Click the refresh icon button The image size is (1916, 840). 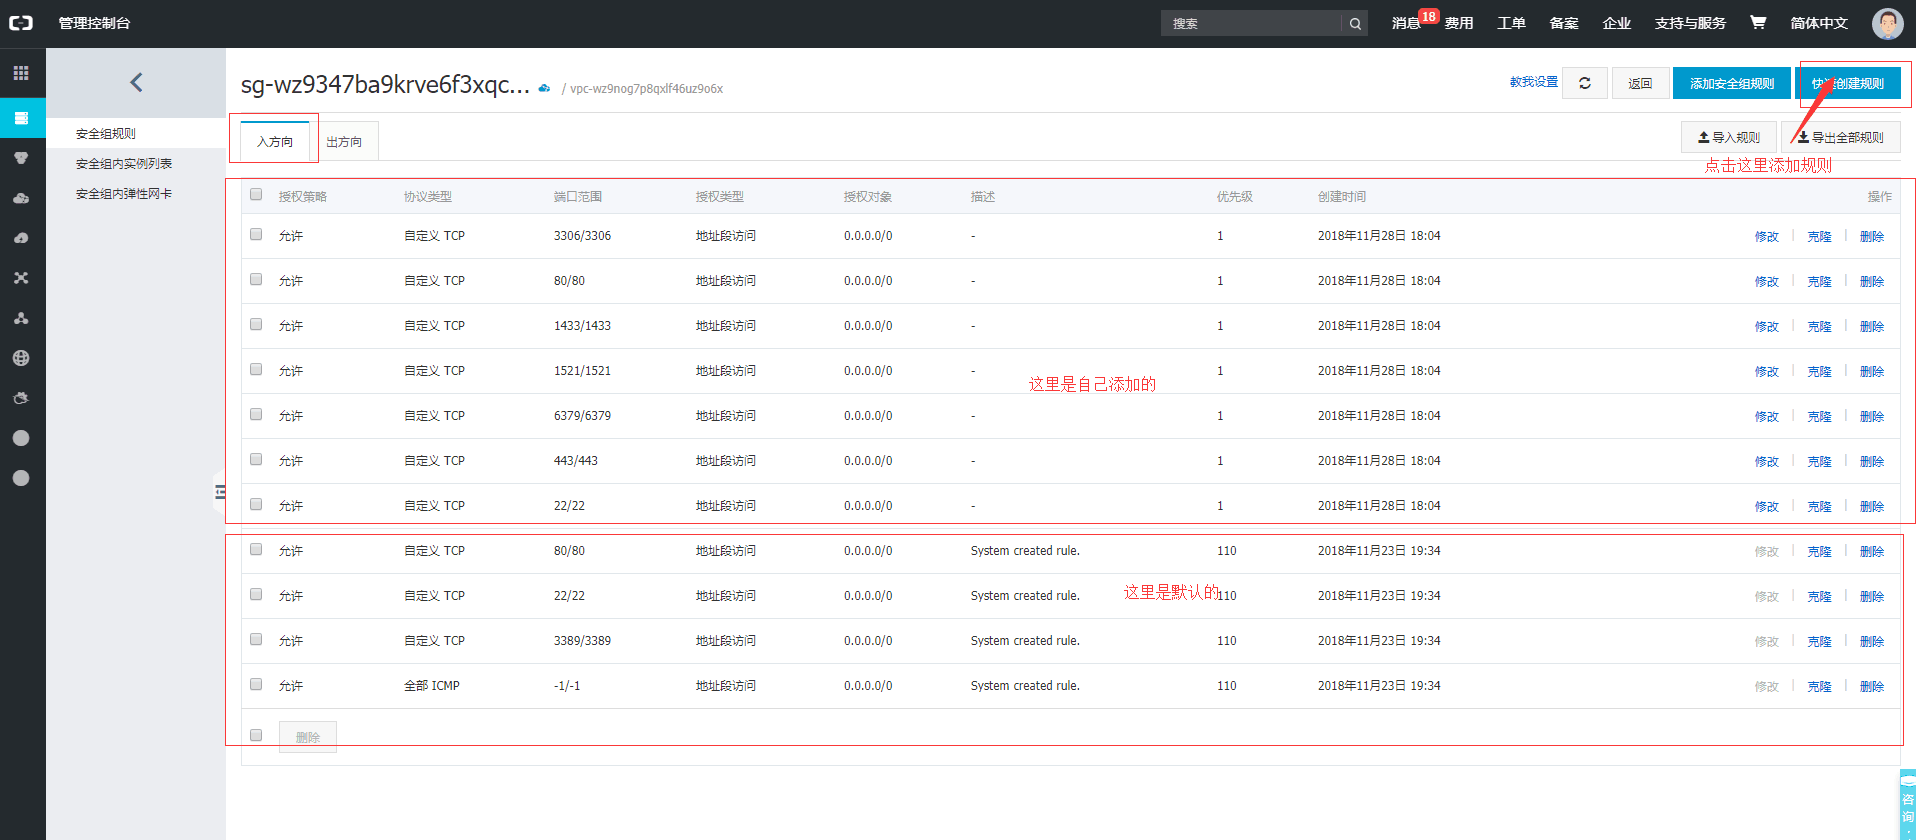pos(1585,83)
